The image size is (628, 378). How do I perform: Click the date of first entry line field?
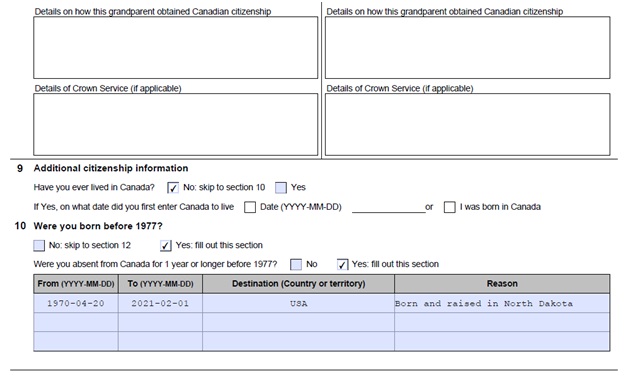click(388, 207)
